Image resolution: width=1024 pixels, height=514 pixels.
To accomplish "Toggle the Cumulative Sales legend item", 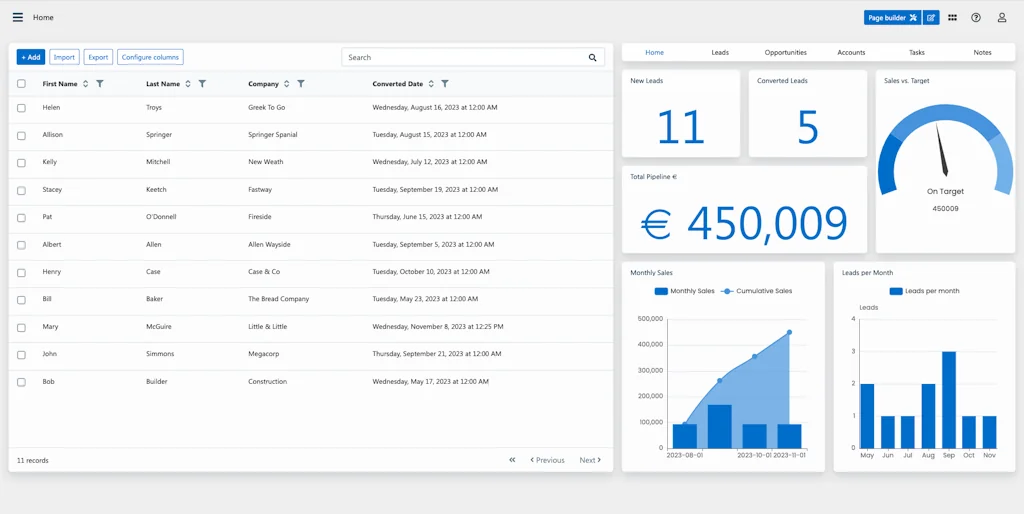I will [x=757, y=291].
